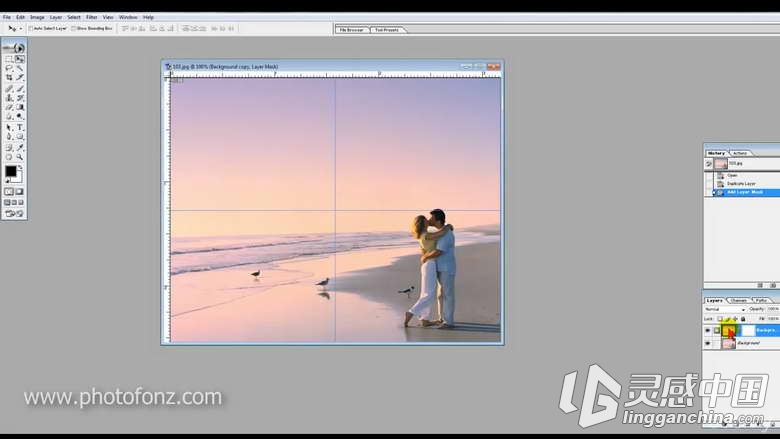Click default foreground/background colors icon
Viewport: 780px width, 439px height.
(7, 180)
